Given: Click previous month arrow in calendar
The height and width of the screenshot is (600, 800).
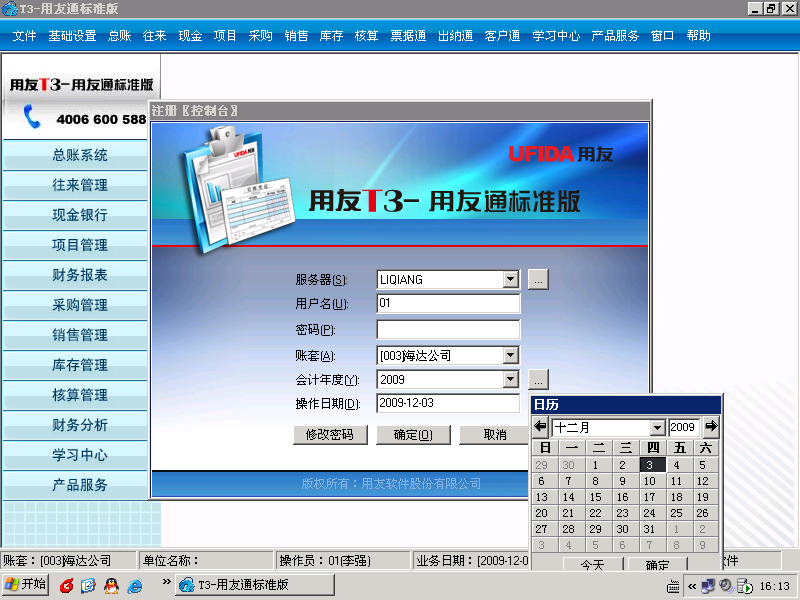Looking at the screenshot, I should pos(540,427).
